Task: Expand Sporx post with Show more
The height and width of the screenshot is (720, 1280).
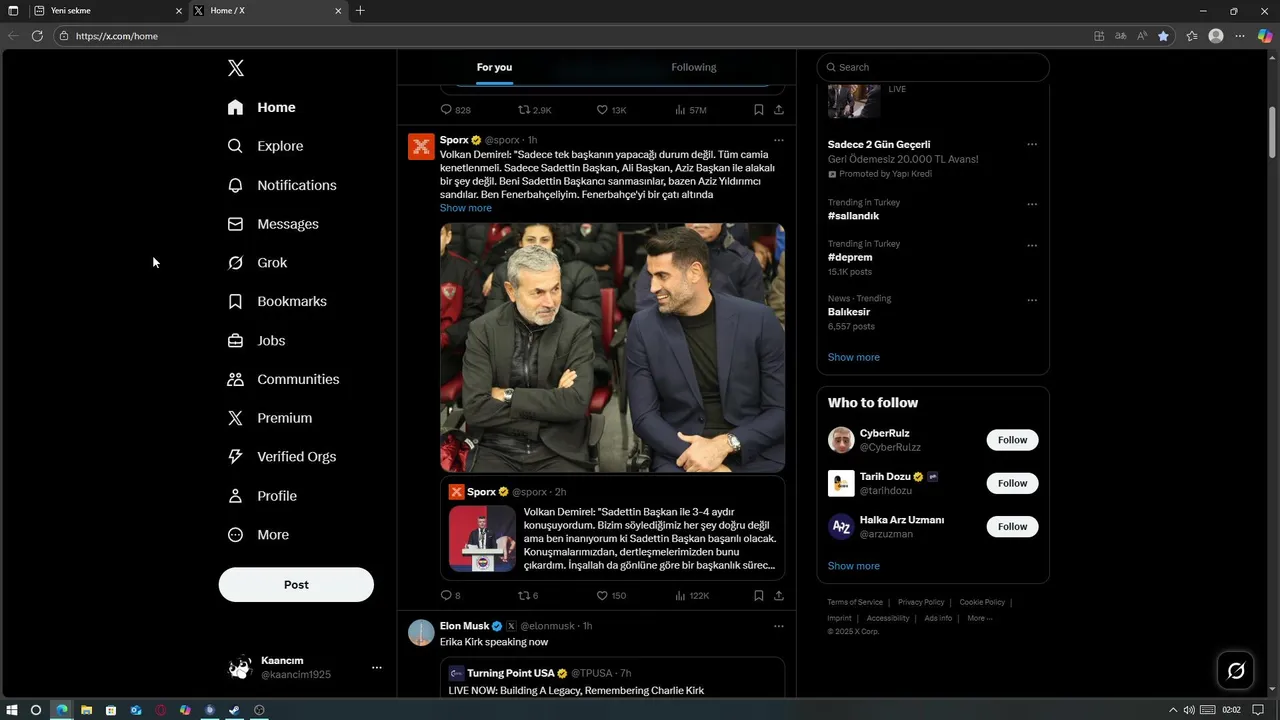Action: pos(466,208)
